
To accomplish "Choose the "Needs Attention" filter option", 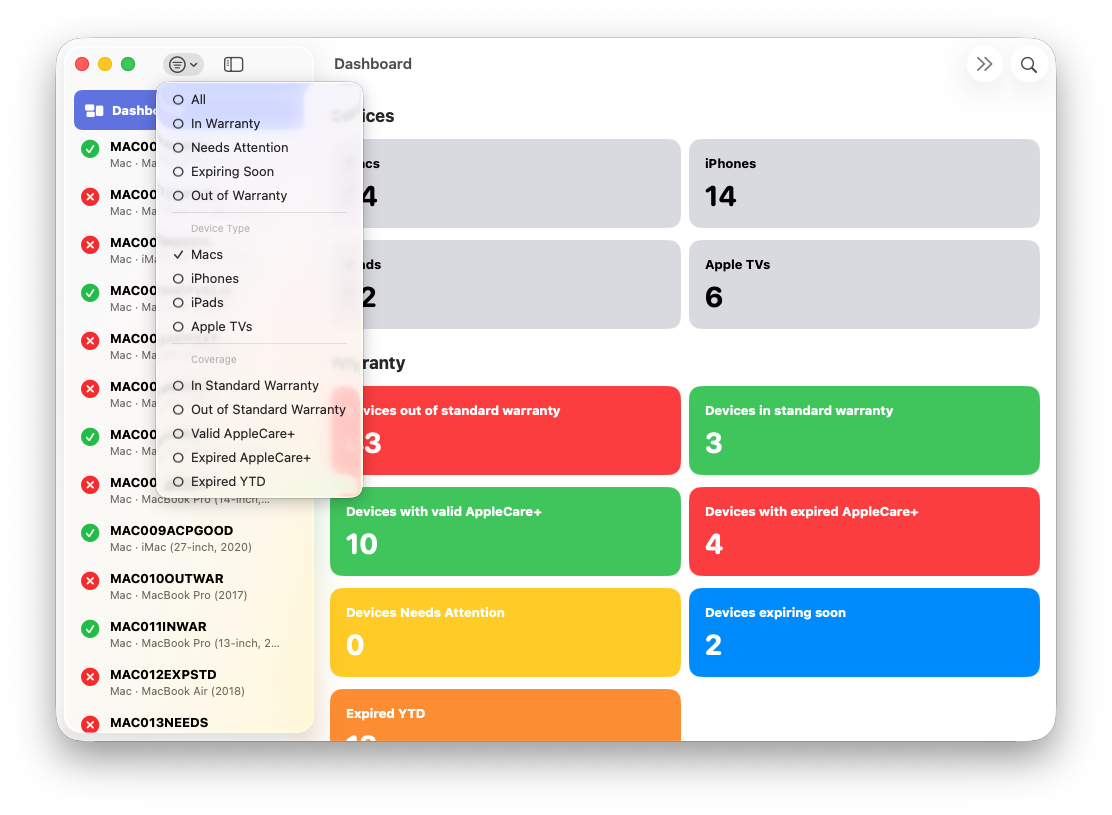I will coord(239,148).
